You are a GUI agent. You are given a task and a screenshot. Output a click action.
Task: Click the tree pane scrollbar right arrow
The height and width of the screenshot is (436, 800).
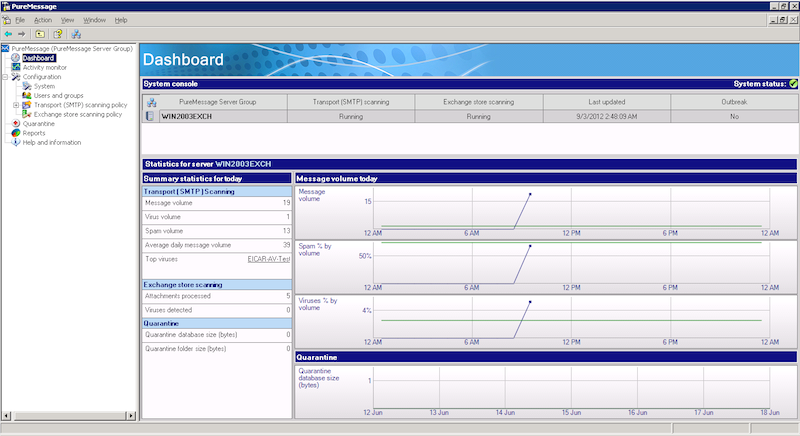pos(131,416)
